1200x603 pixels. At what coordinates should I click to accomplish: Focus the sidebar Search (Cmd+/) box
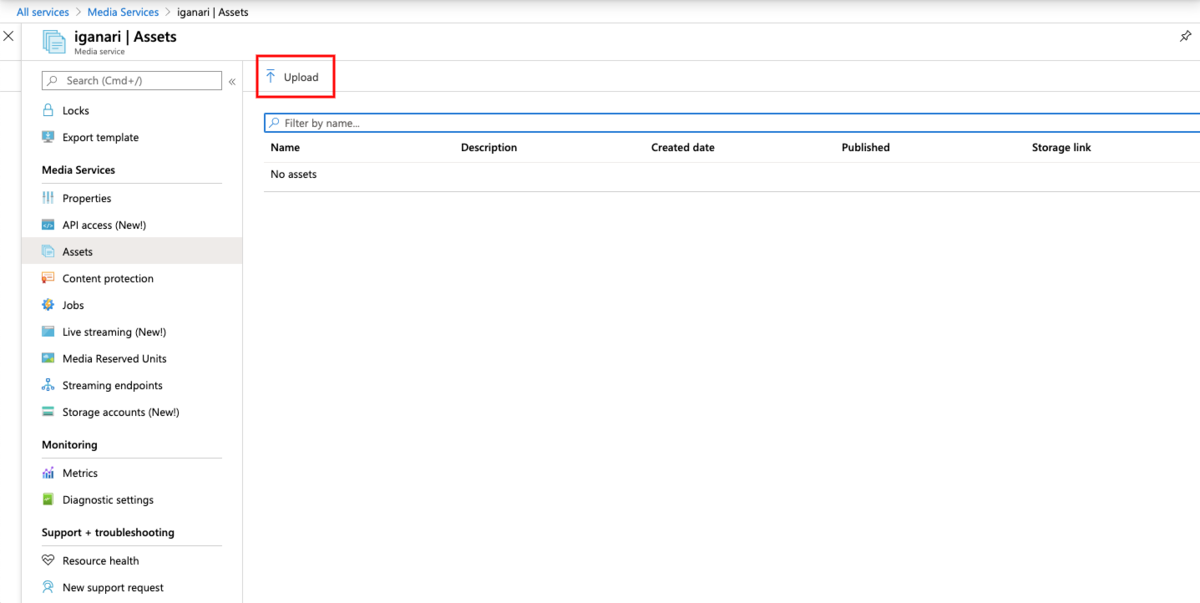click(132, 81)
